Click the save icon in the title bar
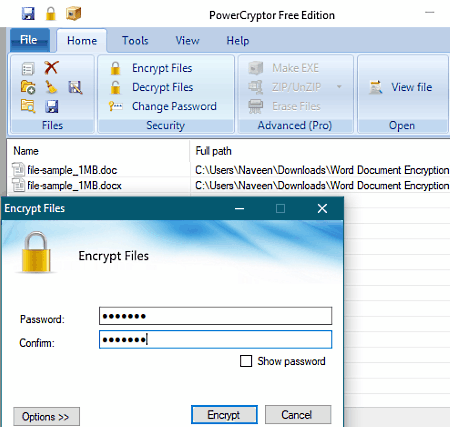This screenshot has width=450, height=427. [x=28, y=14]
